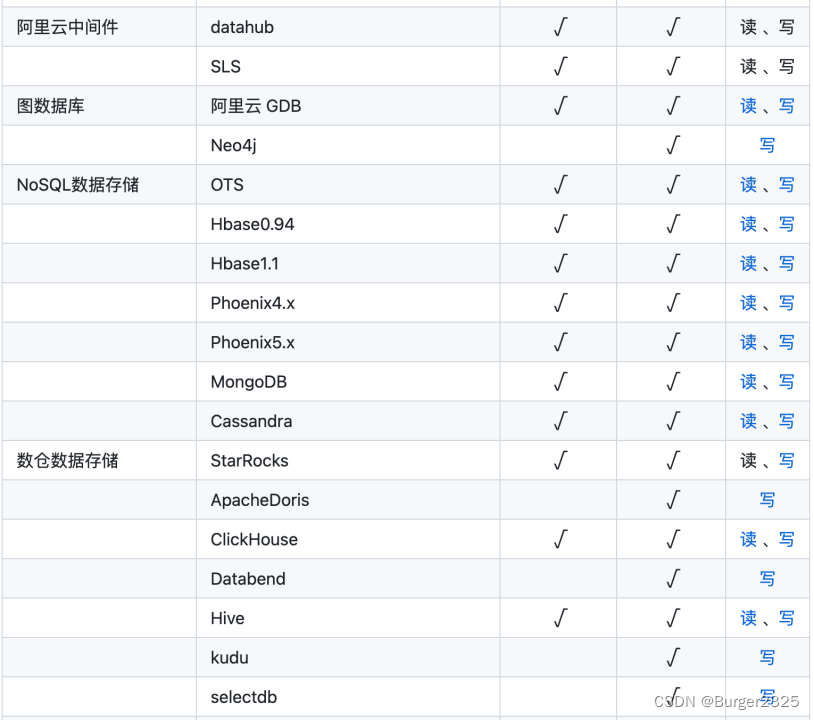
Task: Select the MongoDB name cell
Action: [x=348, y=382]
